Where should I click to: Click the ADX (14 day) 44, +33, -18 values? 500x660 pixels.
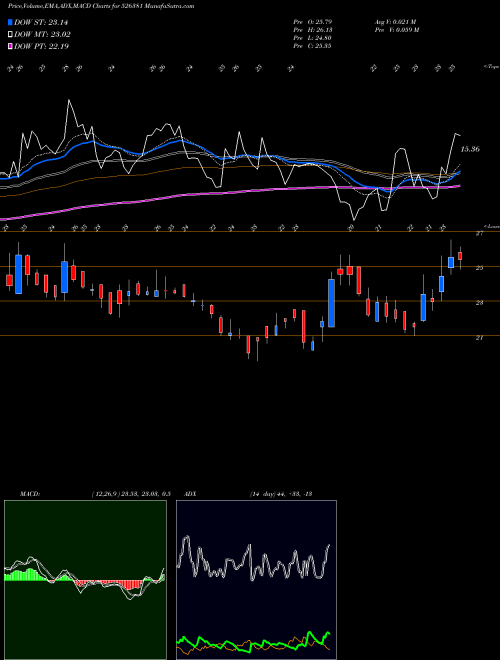pos(280,494)
